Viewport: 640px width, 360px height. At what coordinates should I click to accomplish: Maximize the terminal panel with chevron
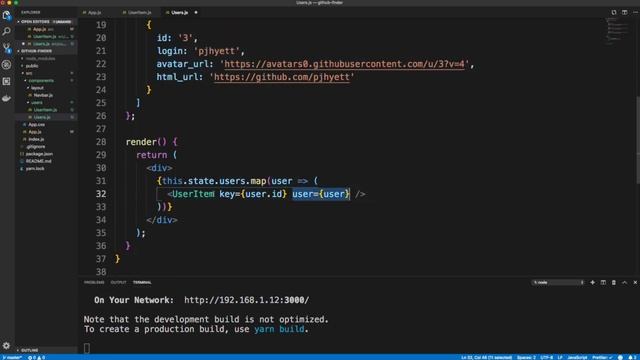pos(624,282)
